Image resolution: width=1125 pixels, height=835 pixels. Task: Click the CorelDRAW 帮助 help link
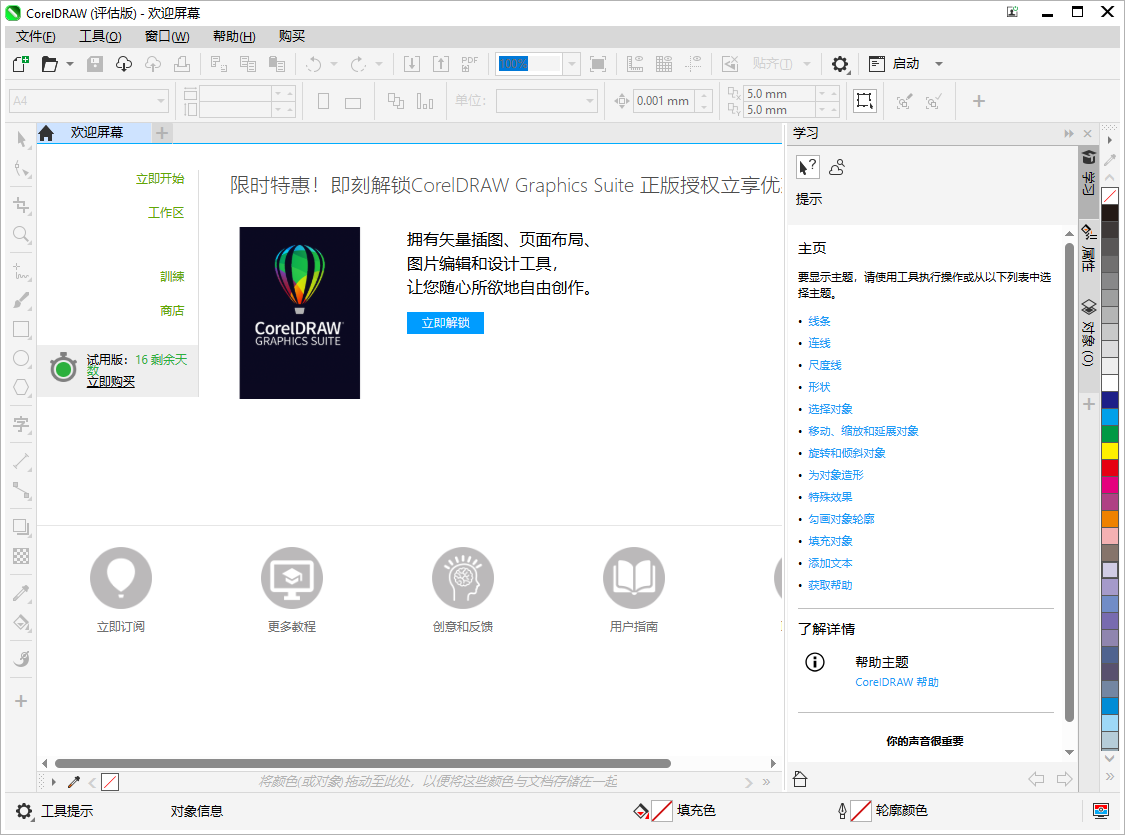pyautogui.click(x=897, y=682)
